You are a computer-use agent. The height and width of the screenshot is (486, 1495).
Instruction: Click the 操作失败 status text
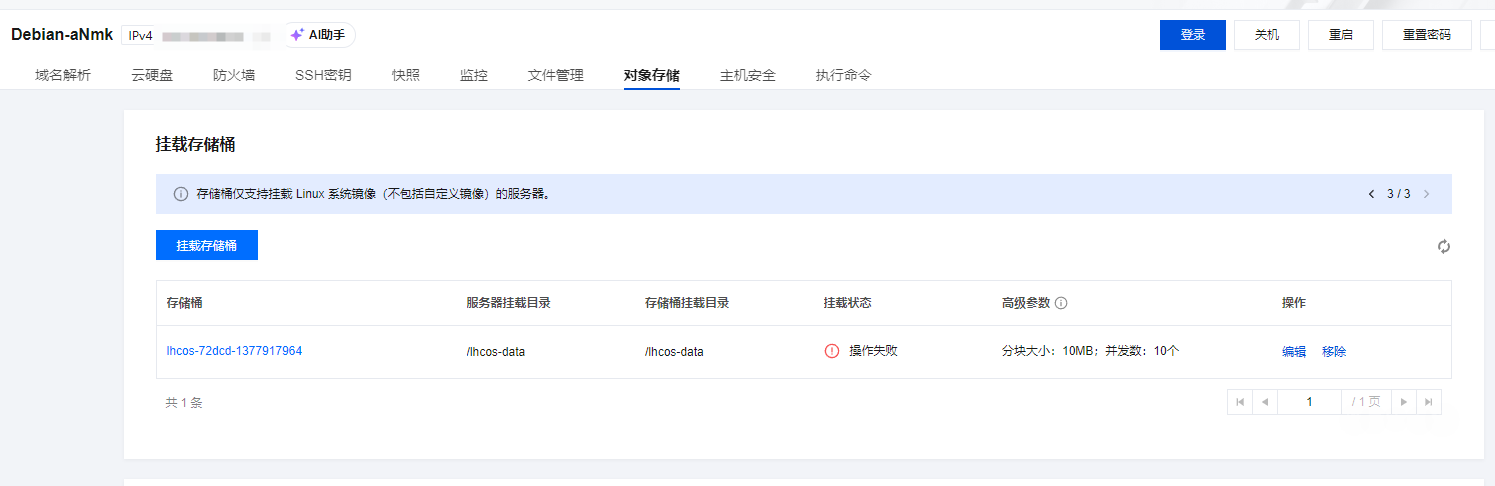[874, 351]
